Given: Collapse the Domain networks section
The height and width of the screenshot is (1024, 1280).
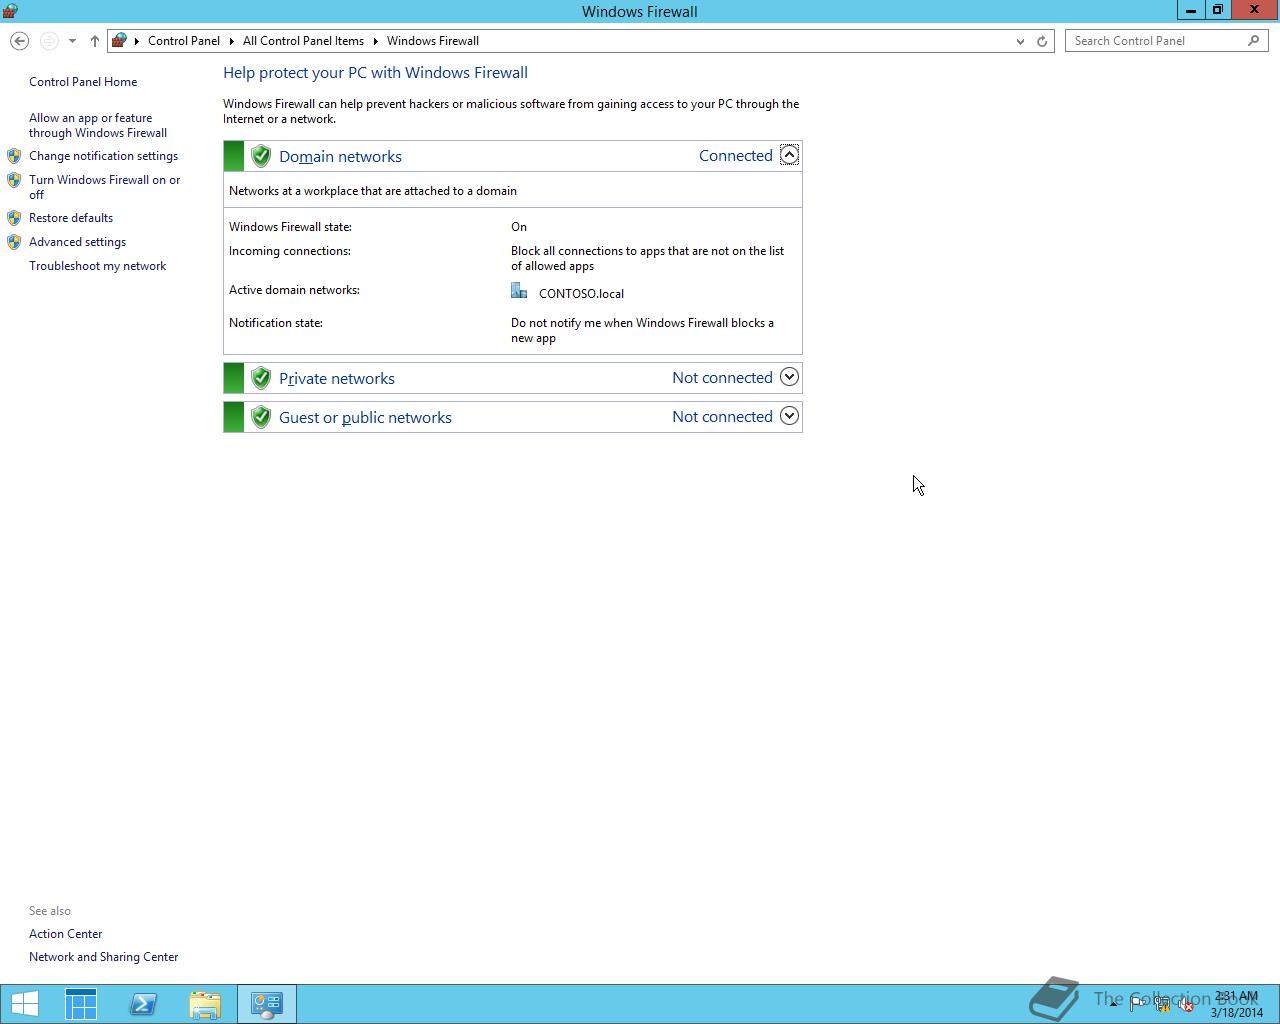Looking at the screenshot, I should [789, 155].
